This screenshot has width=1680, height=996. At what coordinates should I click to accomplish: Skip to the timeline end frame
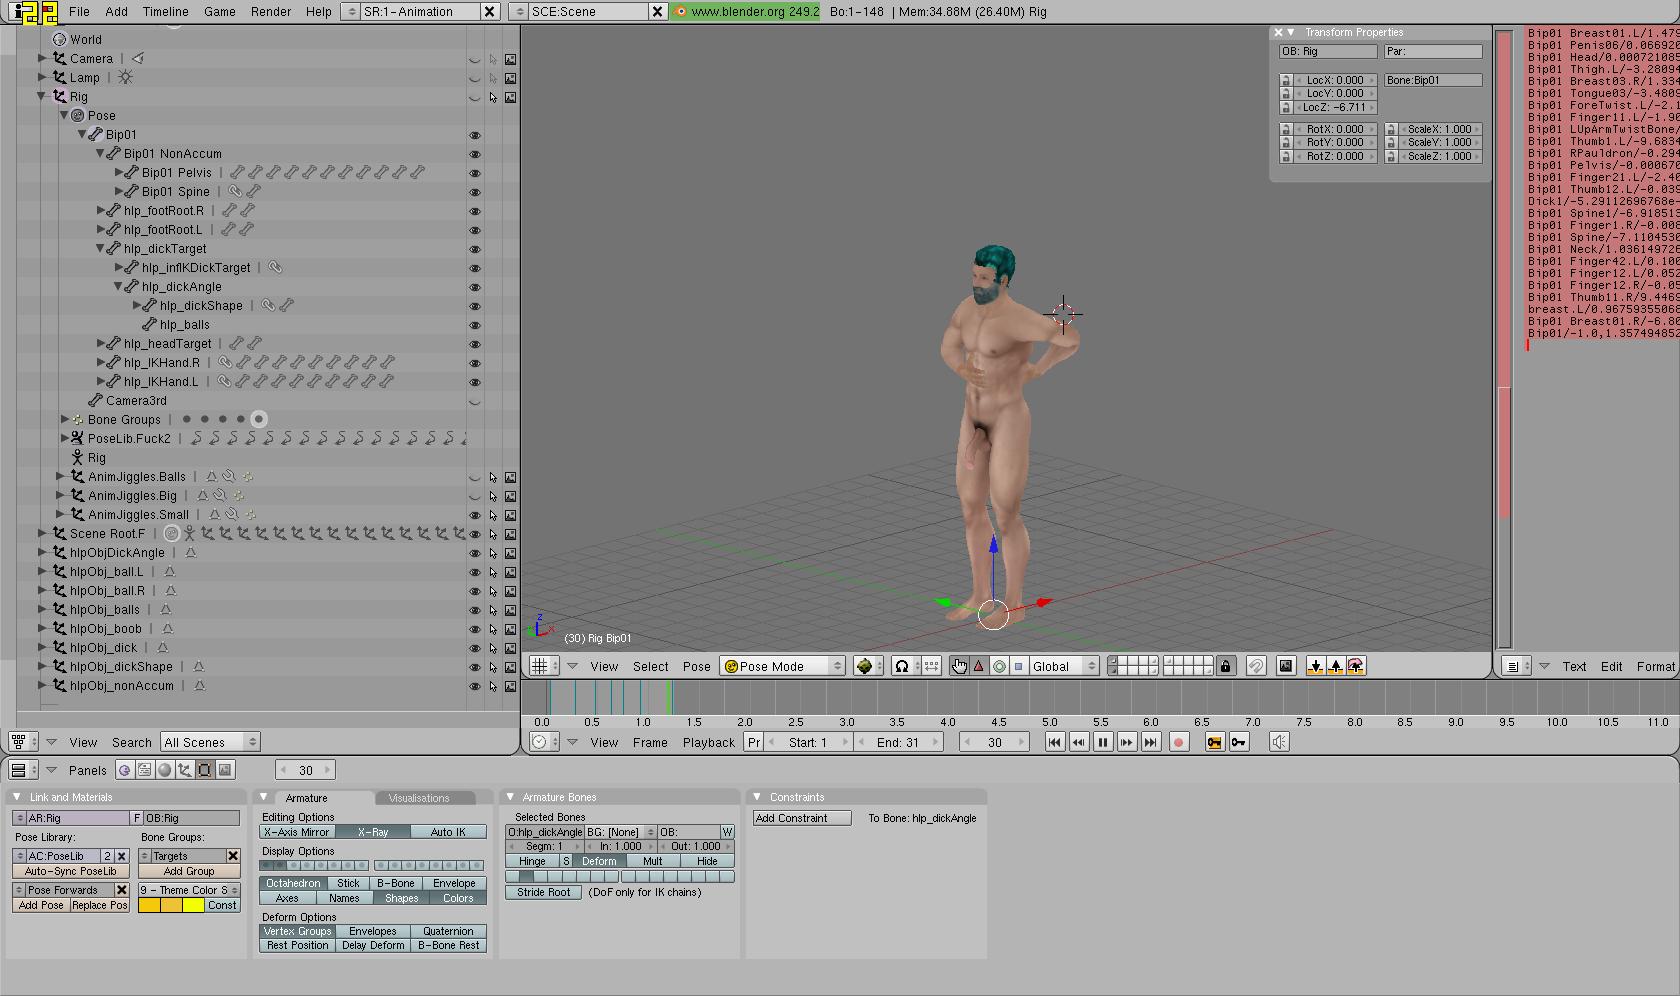[x=1150, y=742]
